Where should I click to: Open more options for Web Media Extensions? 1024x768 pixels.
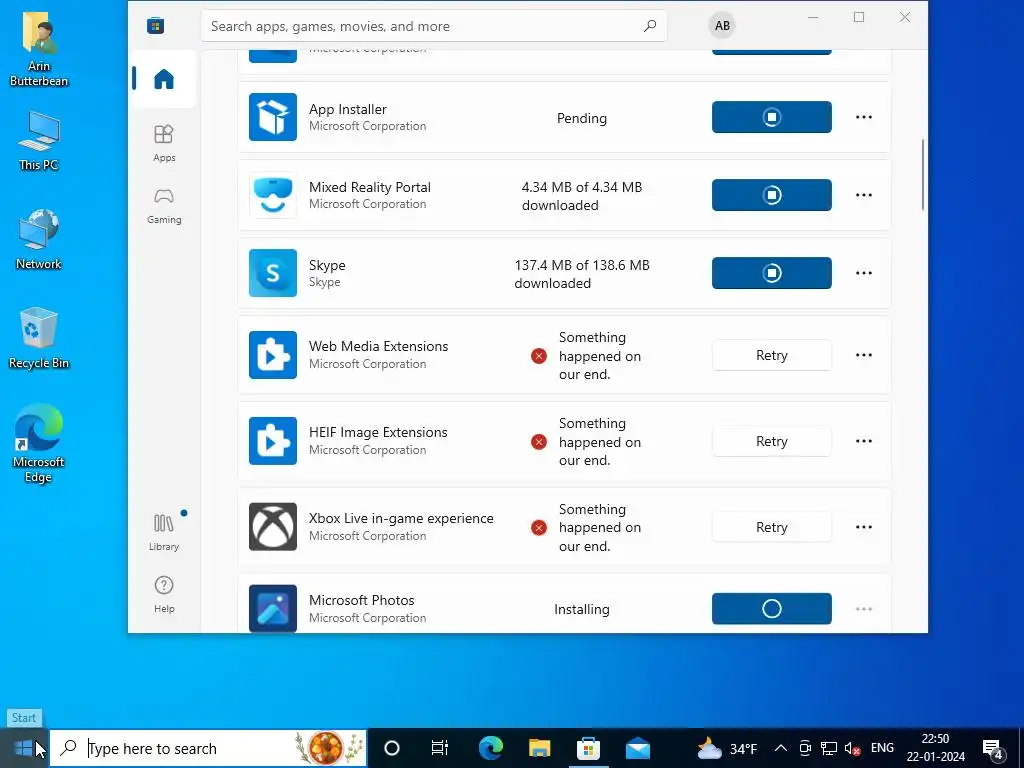tap(863, 355)
